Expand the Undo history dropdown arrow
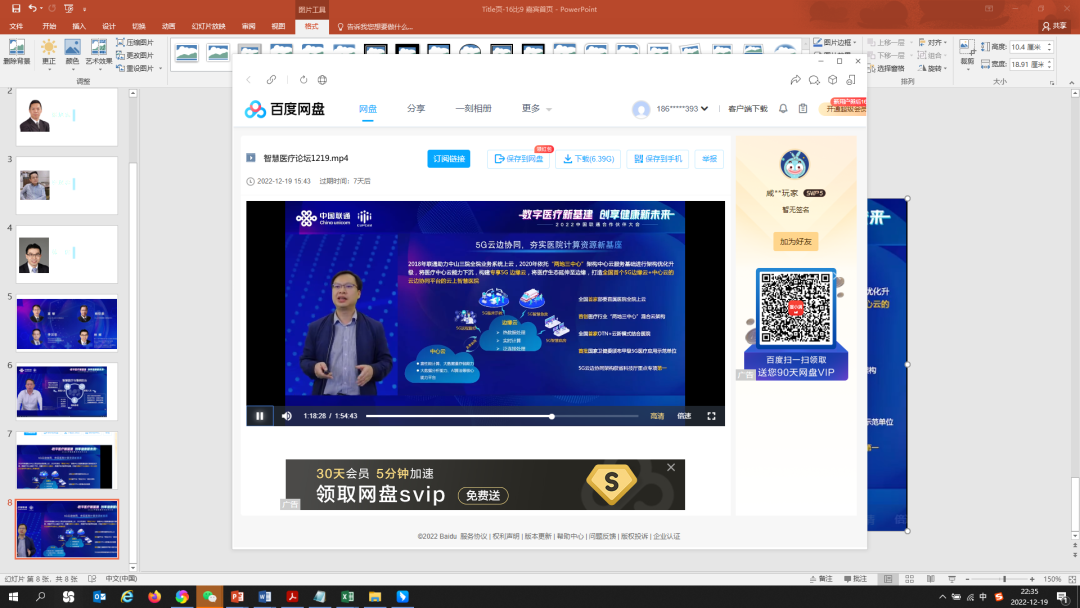 (x=41, y=9)
